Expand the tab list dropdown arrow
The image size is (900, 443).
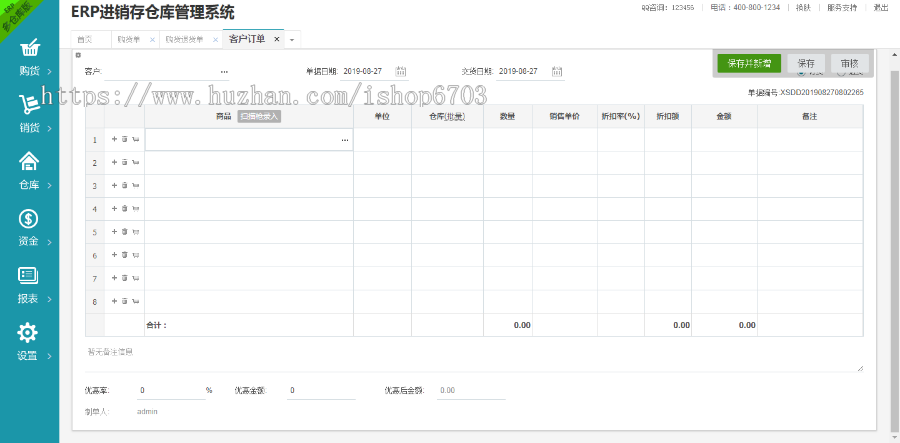coord(293,40)
